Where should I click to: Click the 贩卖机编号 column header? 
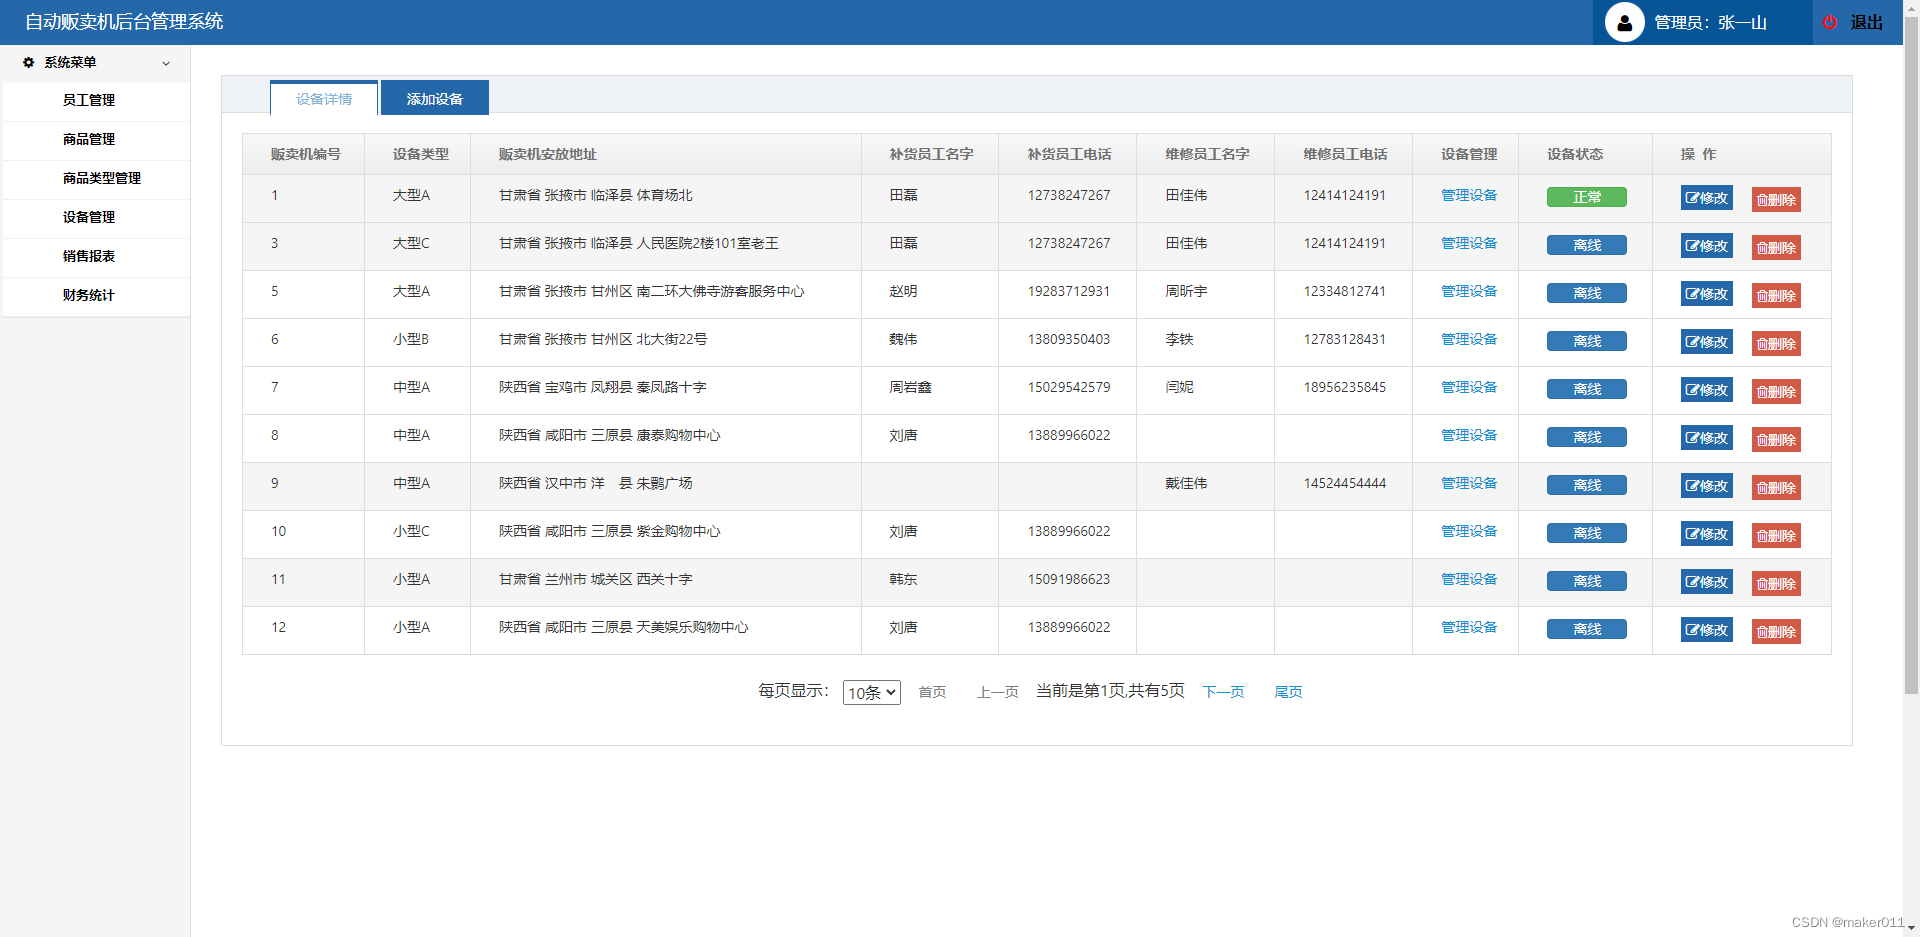306,154
